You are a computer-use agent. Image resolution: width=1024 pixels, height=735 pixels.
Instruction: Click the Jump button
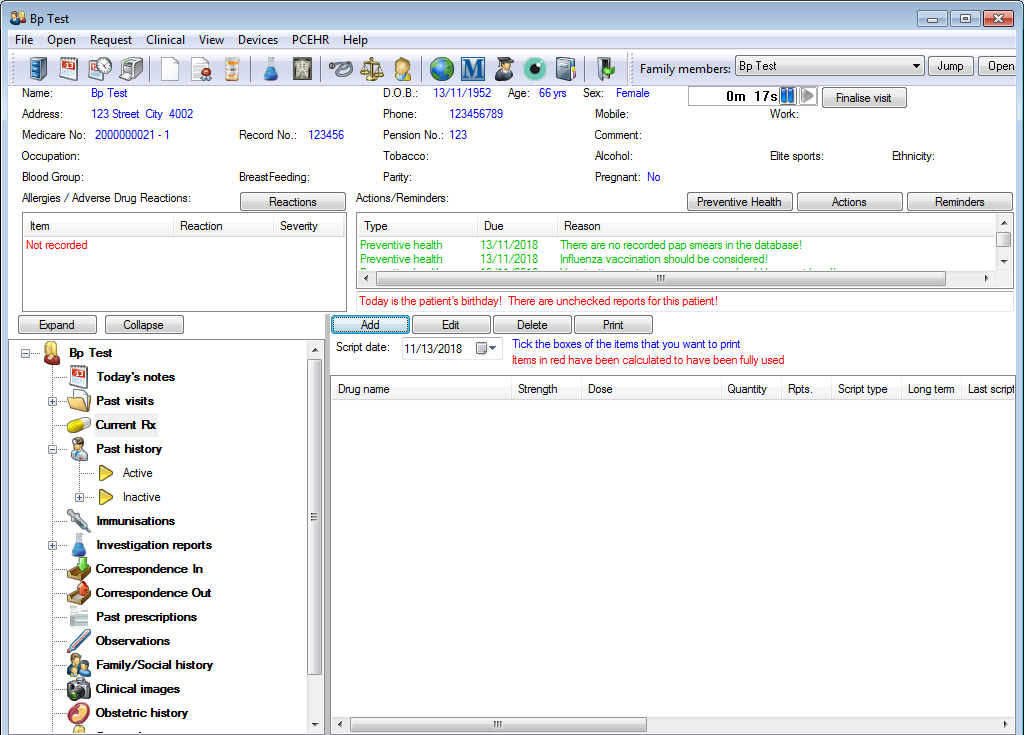tap(950, 66)
